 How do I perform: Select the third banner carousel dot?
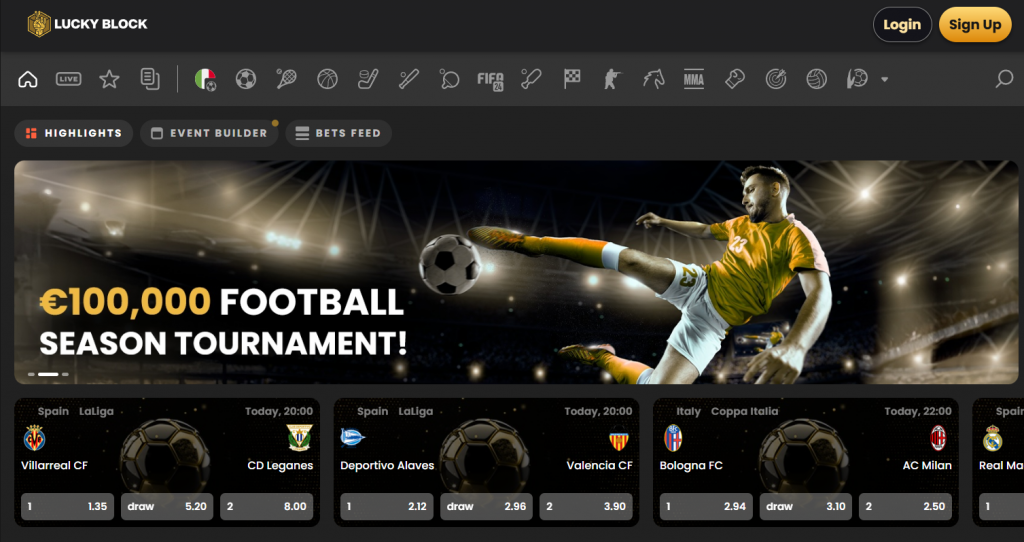[65, 374]
